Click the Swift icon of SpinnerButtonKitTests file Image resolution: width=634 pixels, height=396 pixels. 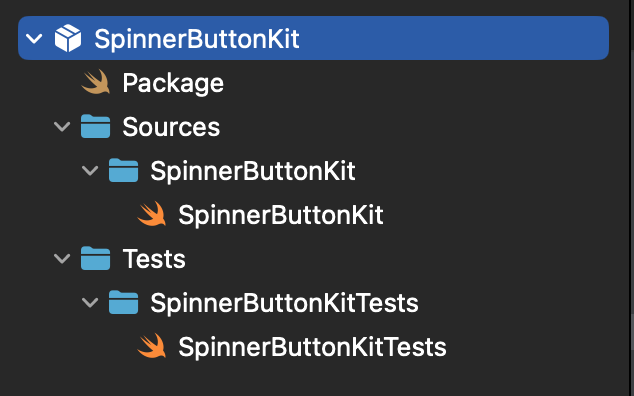pyautogui.click(x=152, y=346)
